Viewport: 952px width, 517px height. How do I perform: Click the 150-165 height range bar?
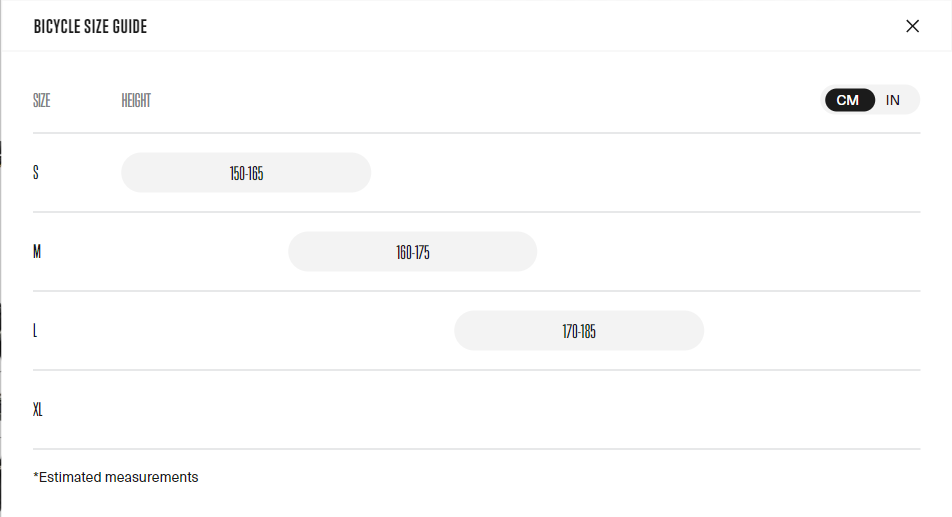tap(246, 173)
